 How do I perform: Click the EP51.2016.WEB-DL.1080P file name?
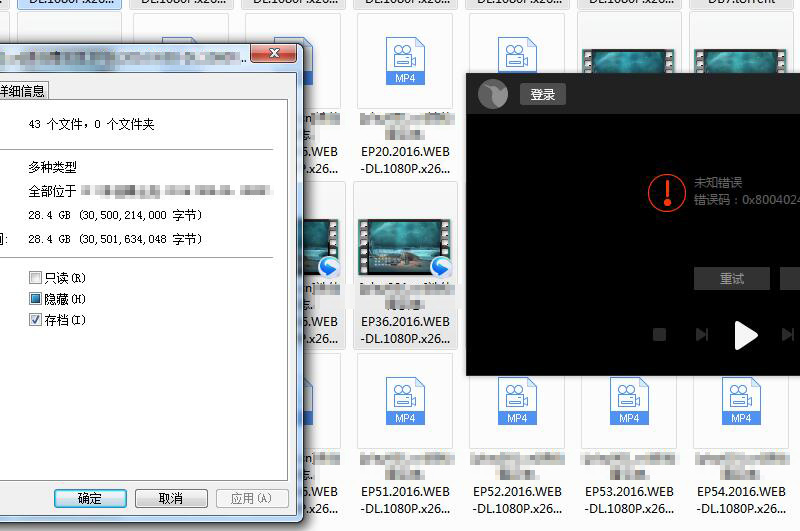(405, 500)
